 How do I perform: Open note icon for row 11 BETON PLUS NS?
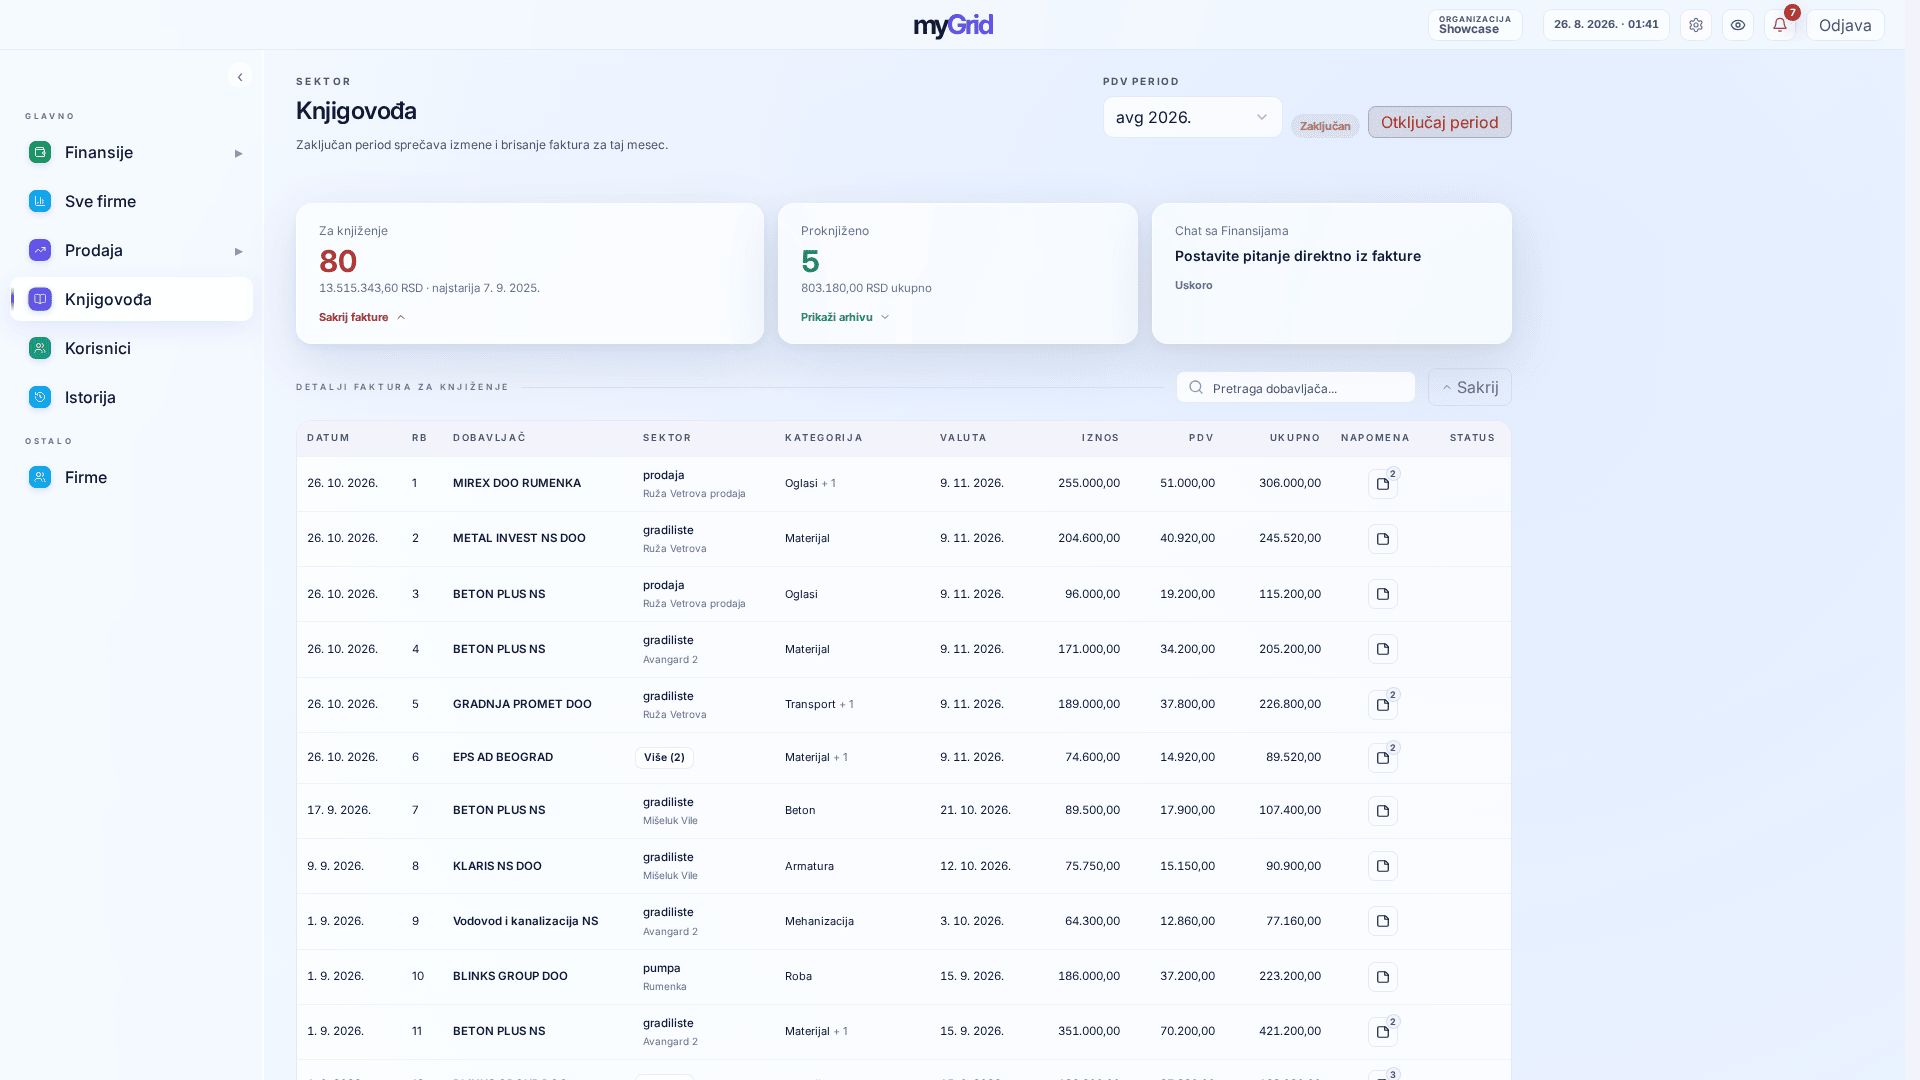click(1383, 1032)
